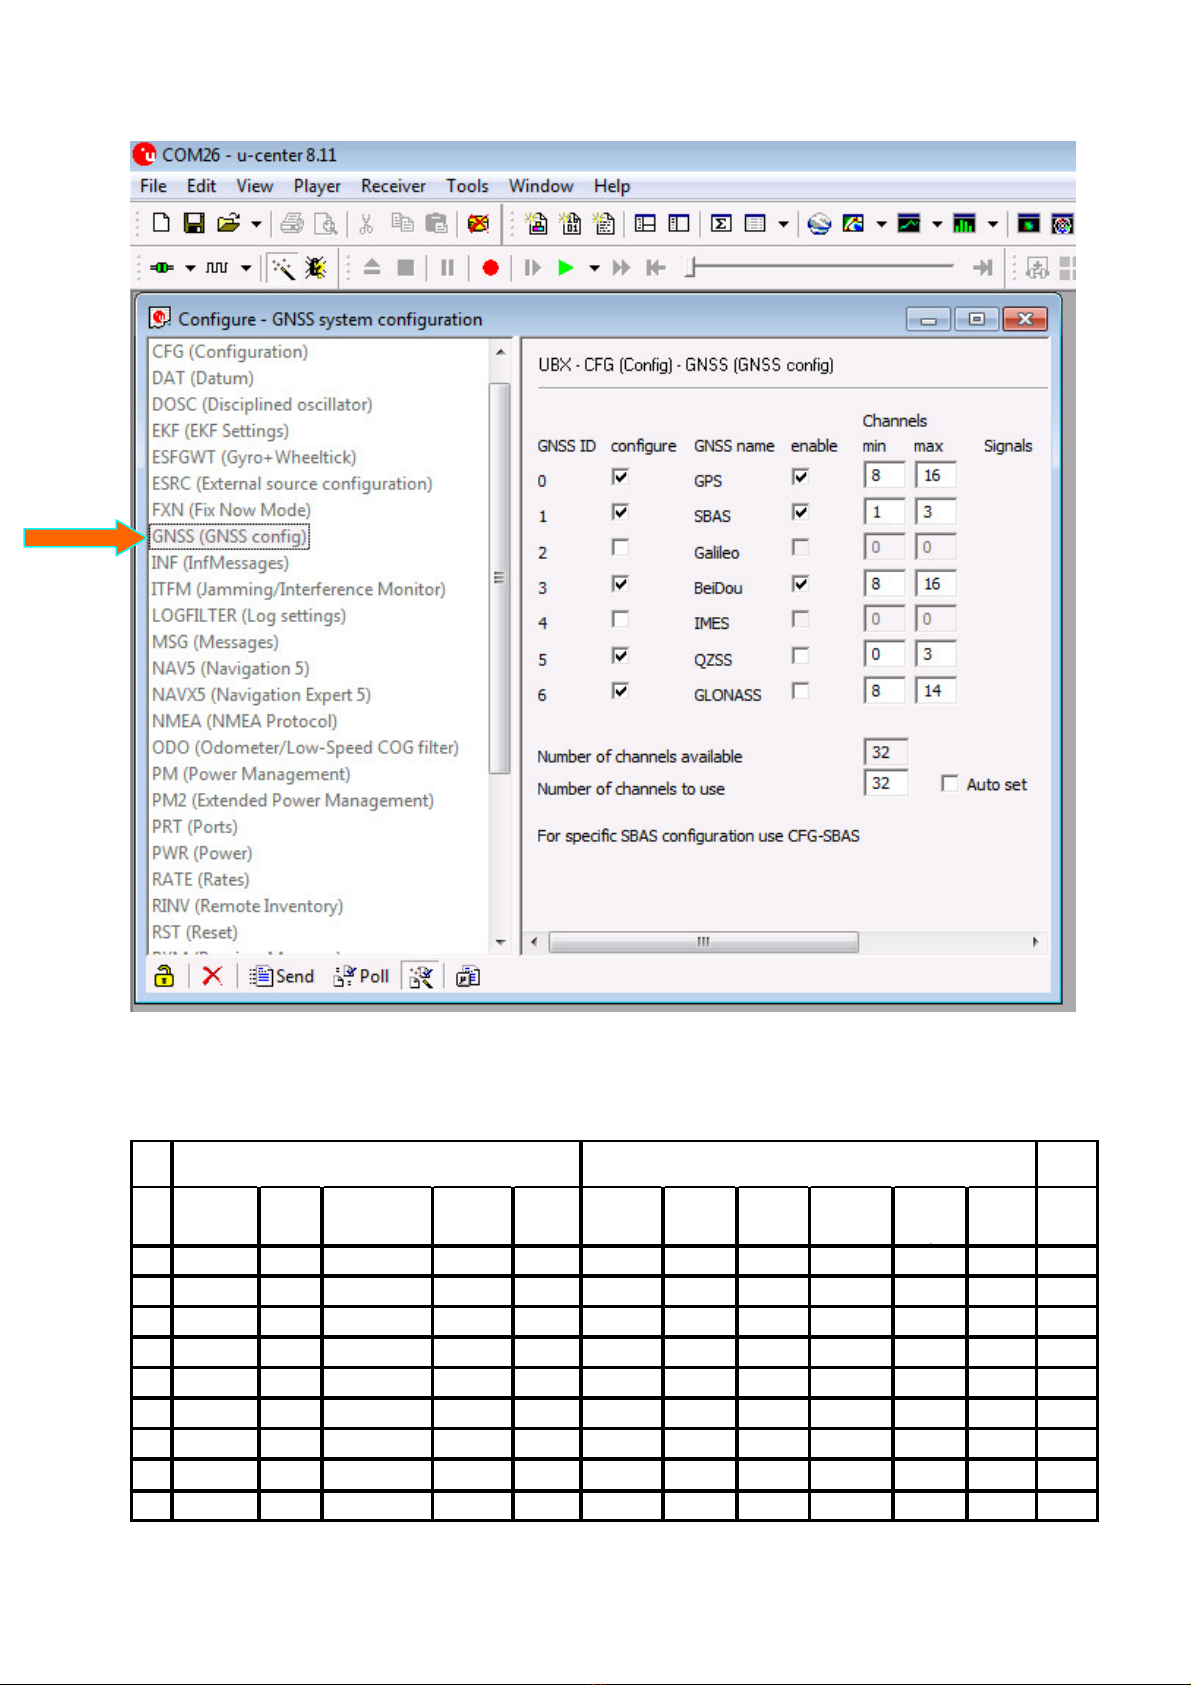Screen dimensions: 1191x1685
Task: Click the baudrate waveform icon
Action: pos(217,267)
